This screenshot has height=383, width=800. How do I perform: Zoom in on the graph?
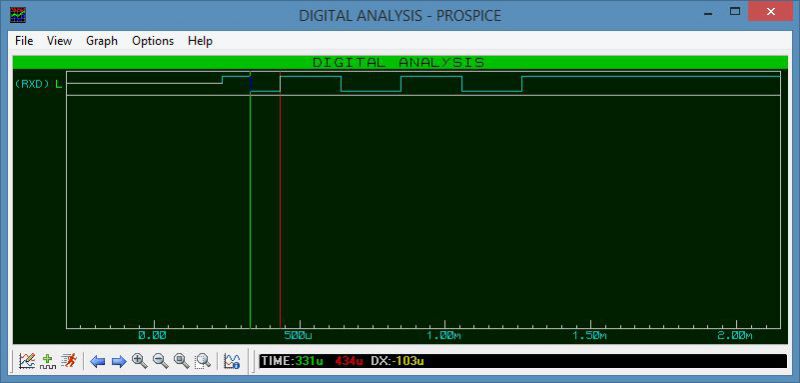(x=139, y=361)
